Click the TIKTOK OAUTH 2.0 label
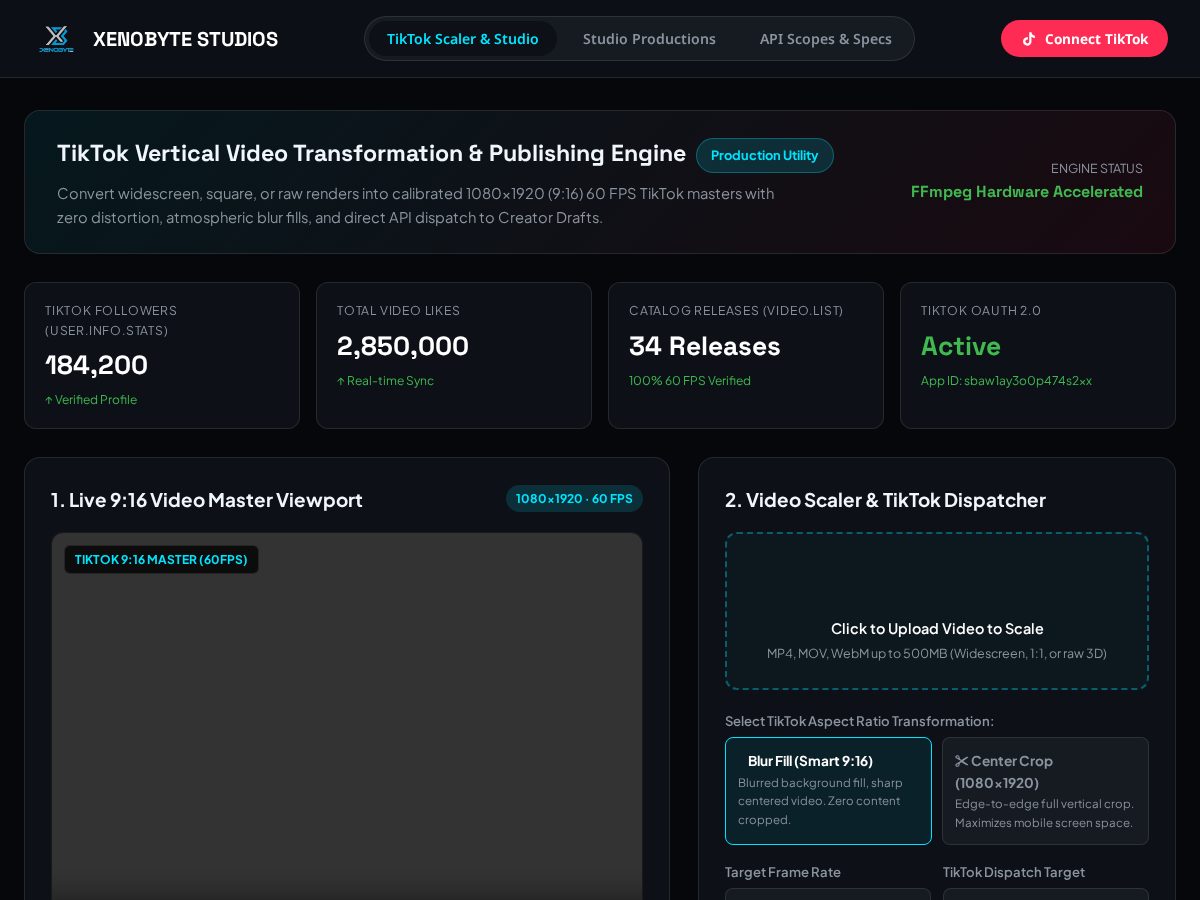 click(981, 311)
